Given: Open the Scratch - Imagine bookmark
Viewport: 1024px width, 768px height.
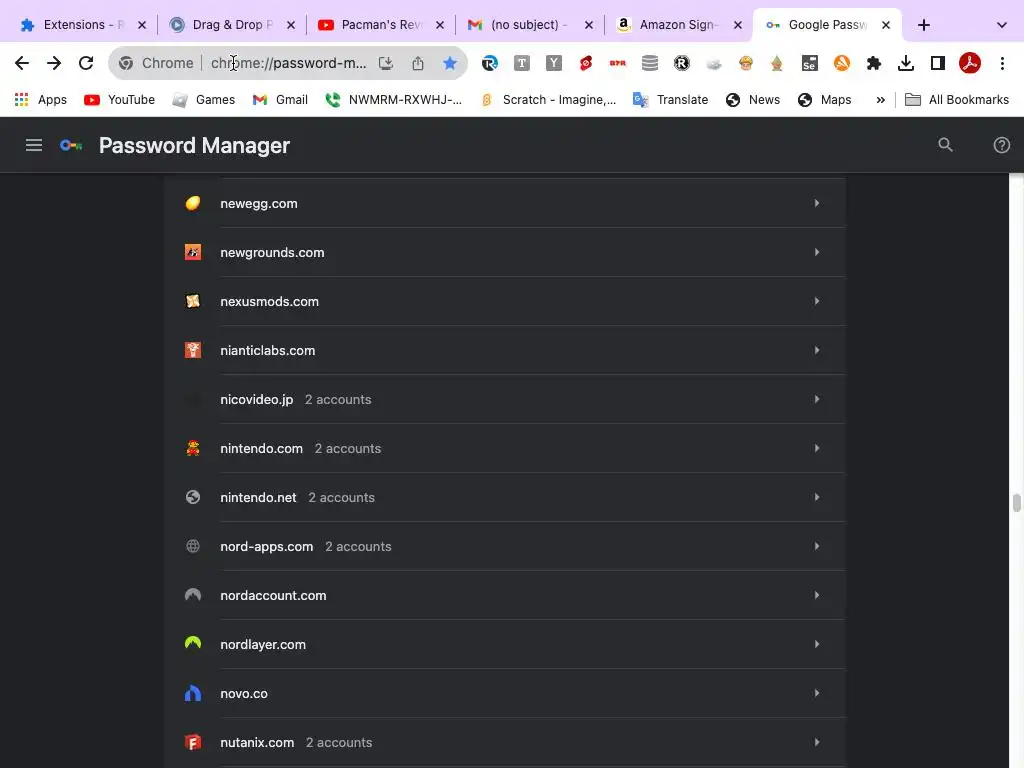Looking at the screenshot, I should point(548,99).
